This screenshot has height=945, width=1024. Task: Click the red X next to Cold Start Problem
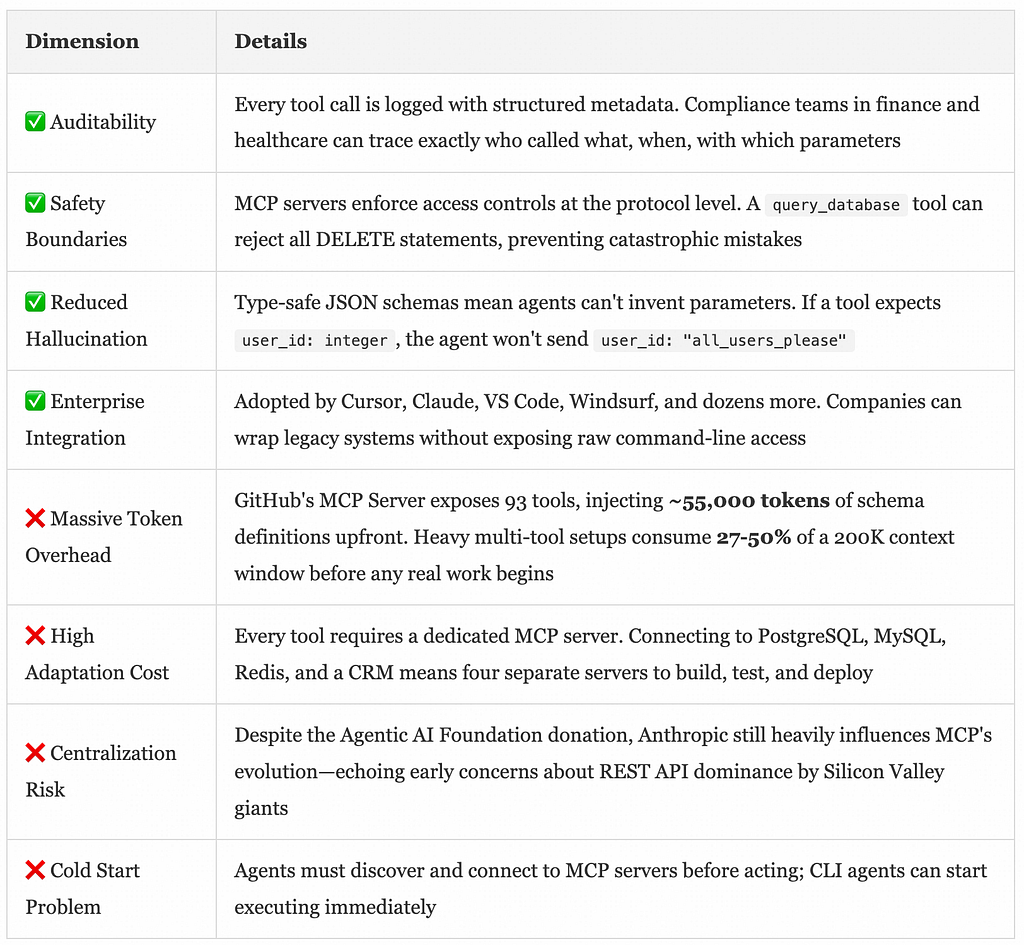point(35,871)
